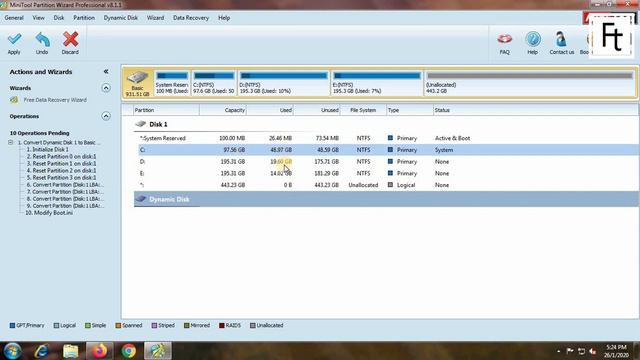Show hidden tray icons arrow
The image size is (640, 360).
tap(558, 351)
